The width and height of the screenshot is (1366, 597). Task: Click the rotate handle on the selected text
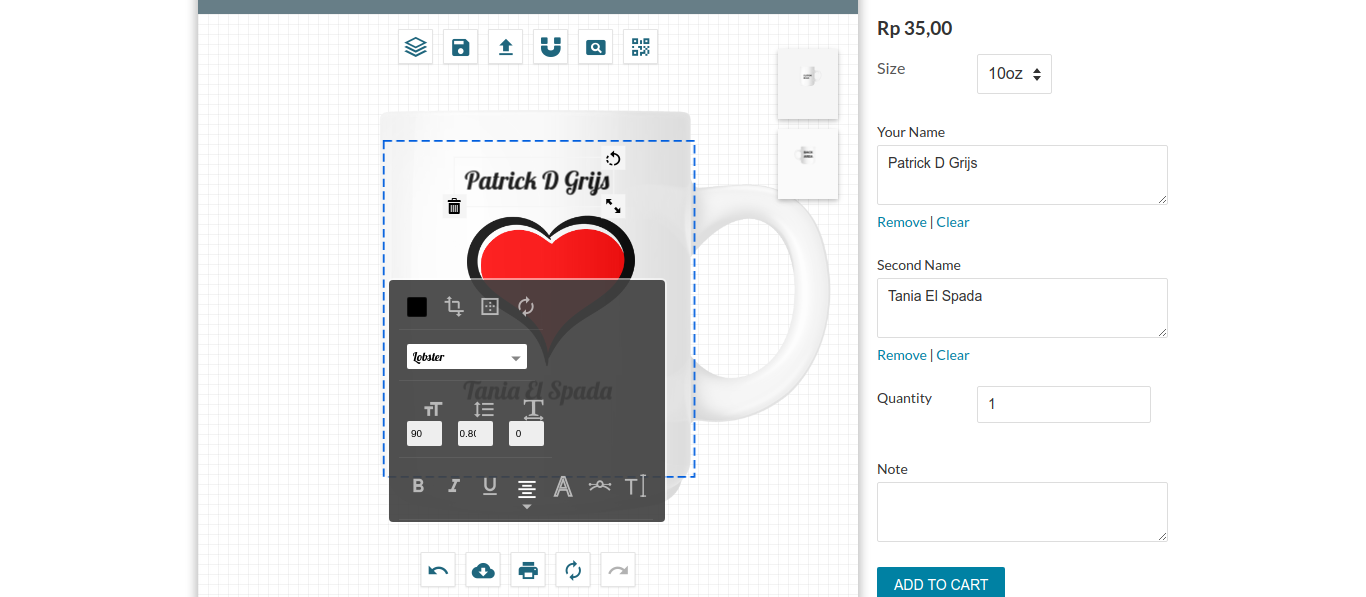(x=613, y=158)
